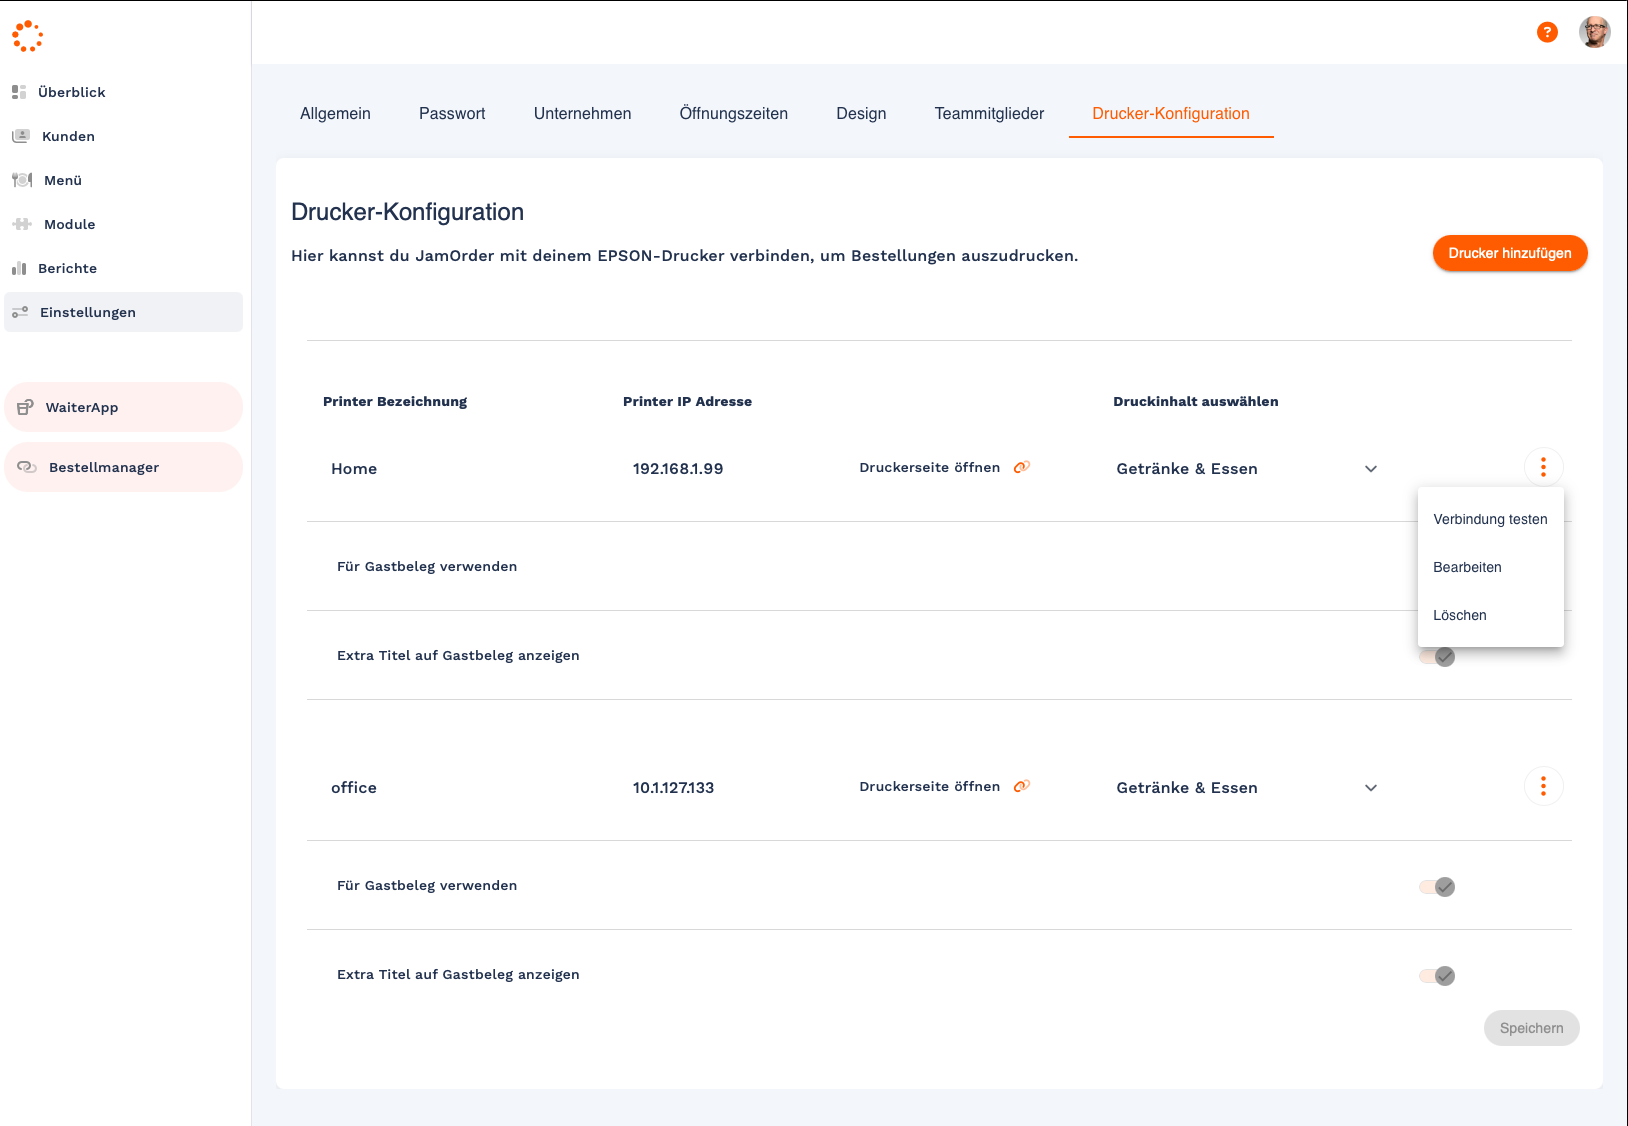Open Berichte from the sidebar

[67, 268]
